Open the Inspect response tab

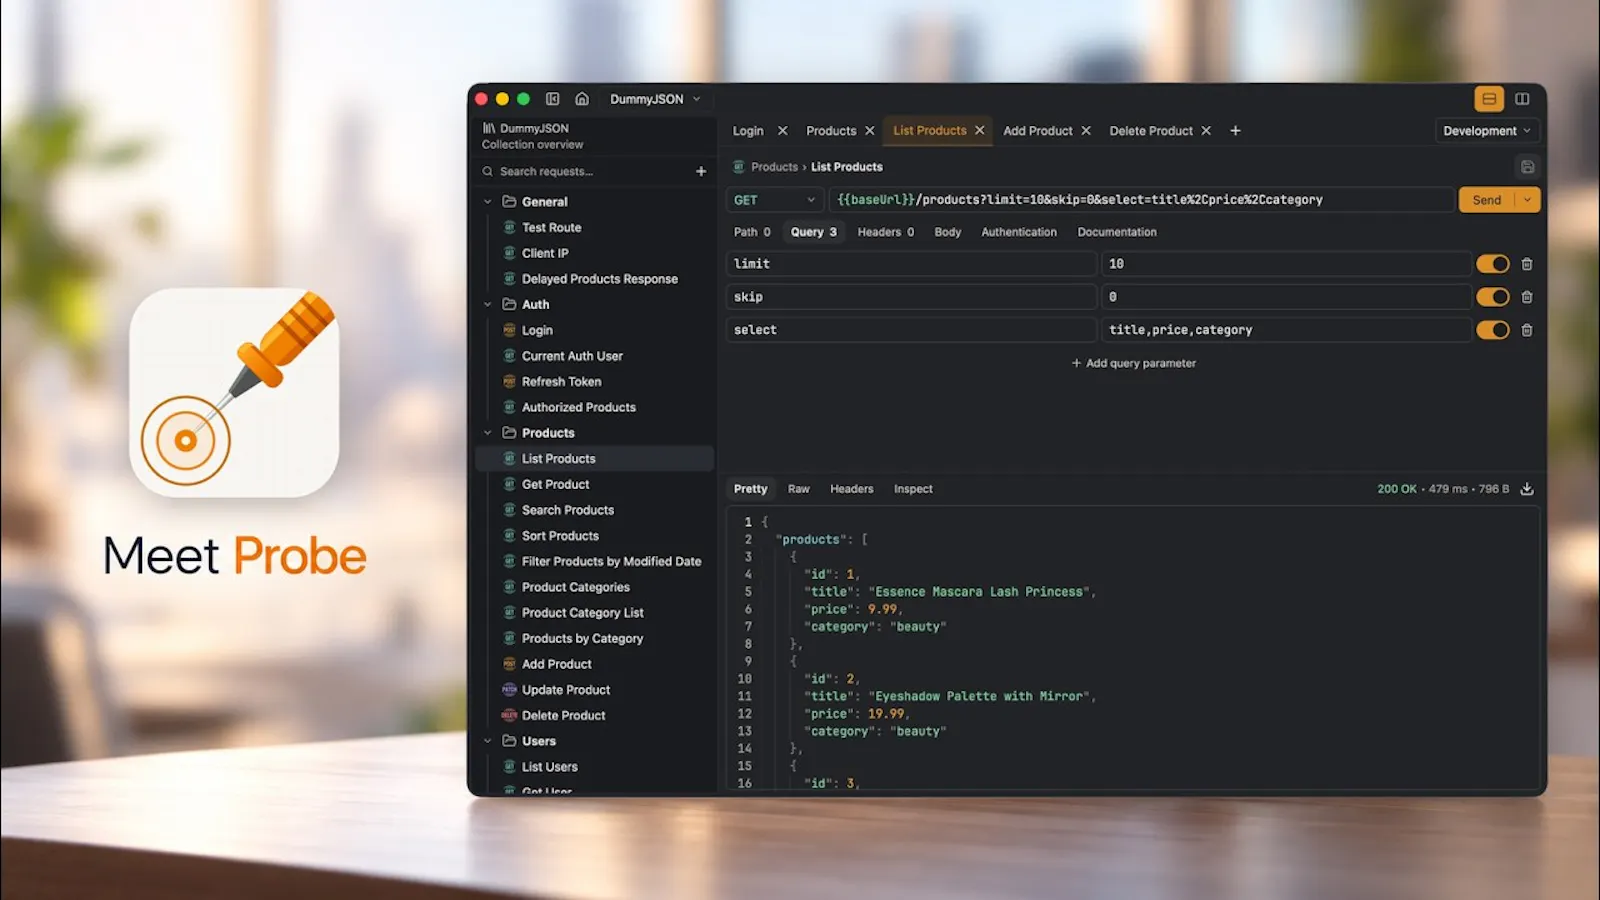point(913,489)
